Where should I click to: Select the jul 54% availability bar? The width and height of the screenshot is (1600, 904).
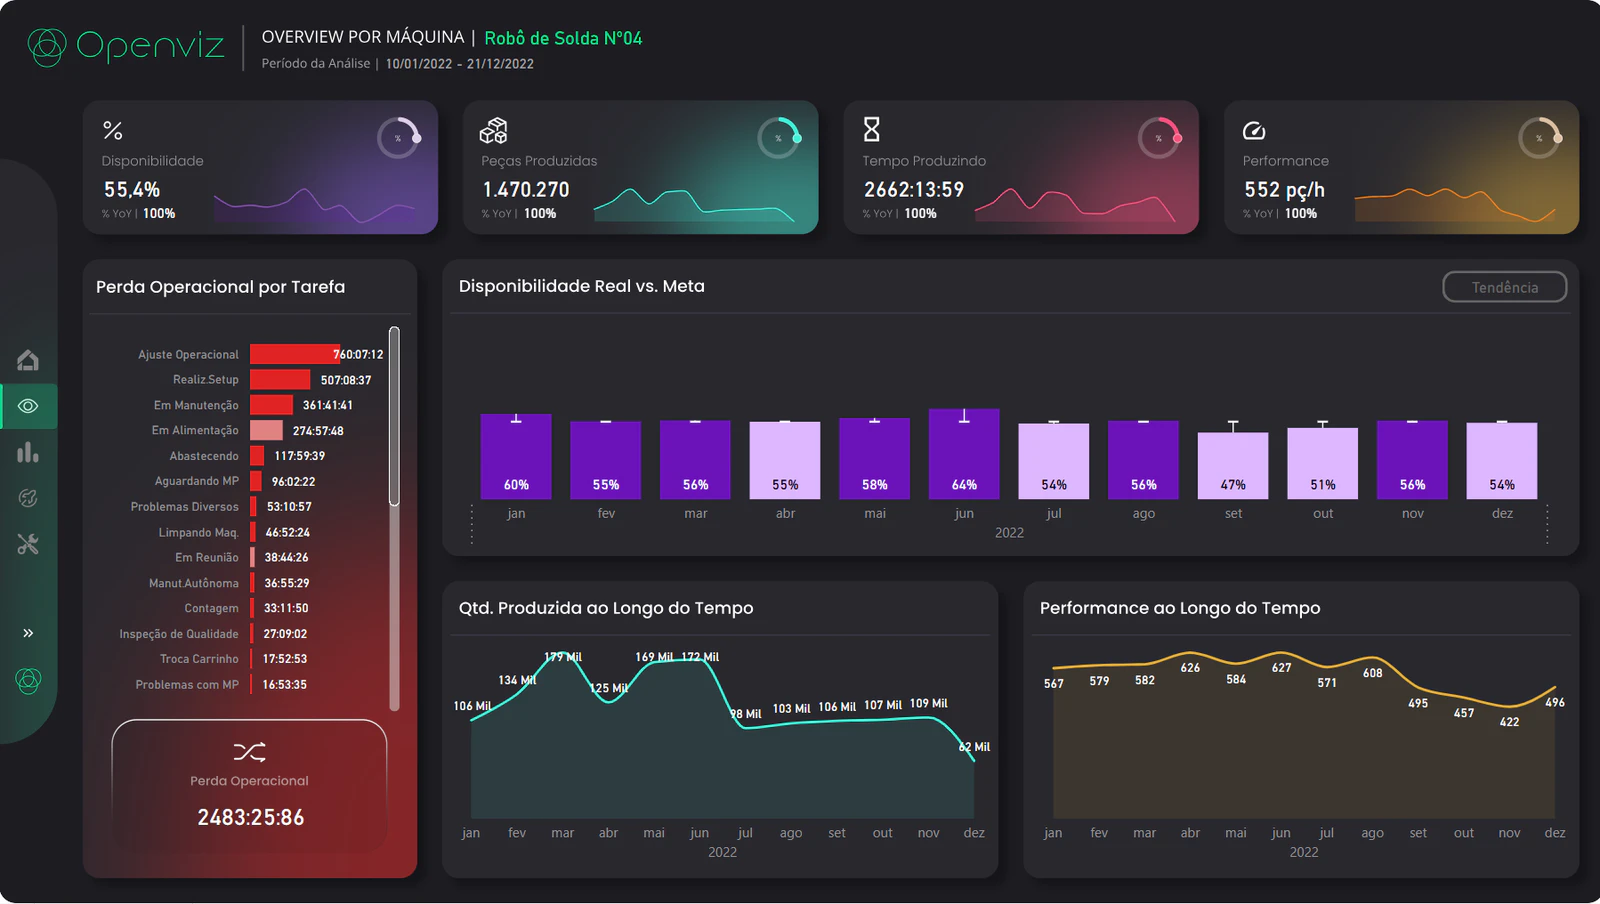1054,461
